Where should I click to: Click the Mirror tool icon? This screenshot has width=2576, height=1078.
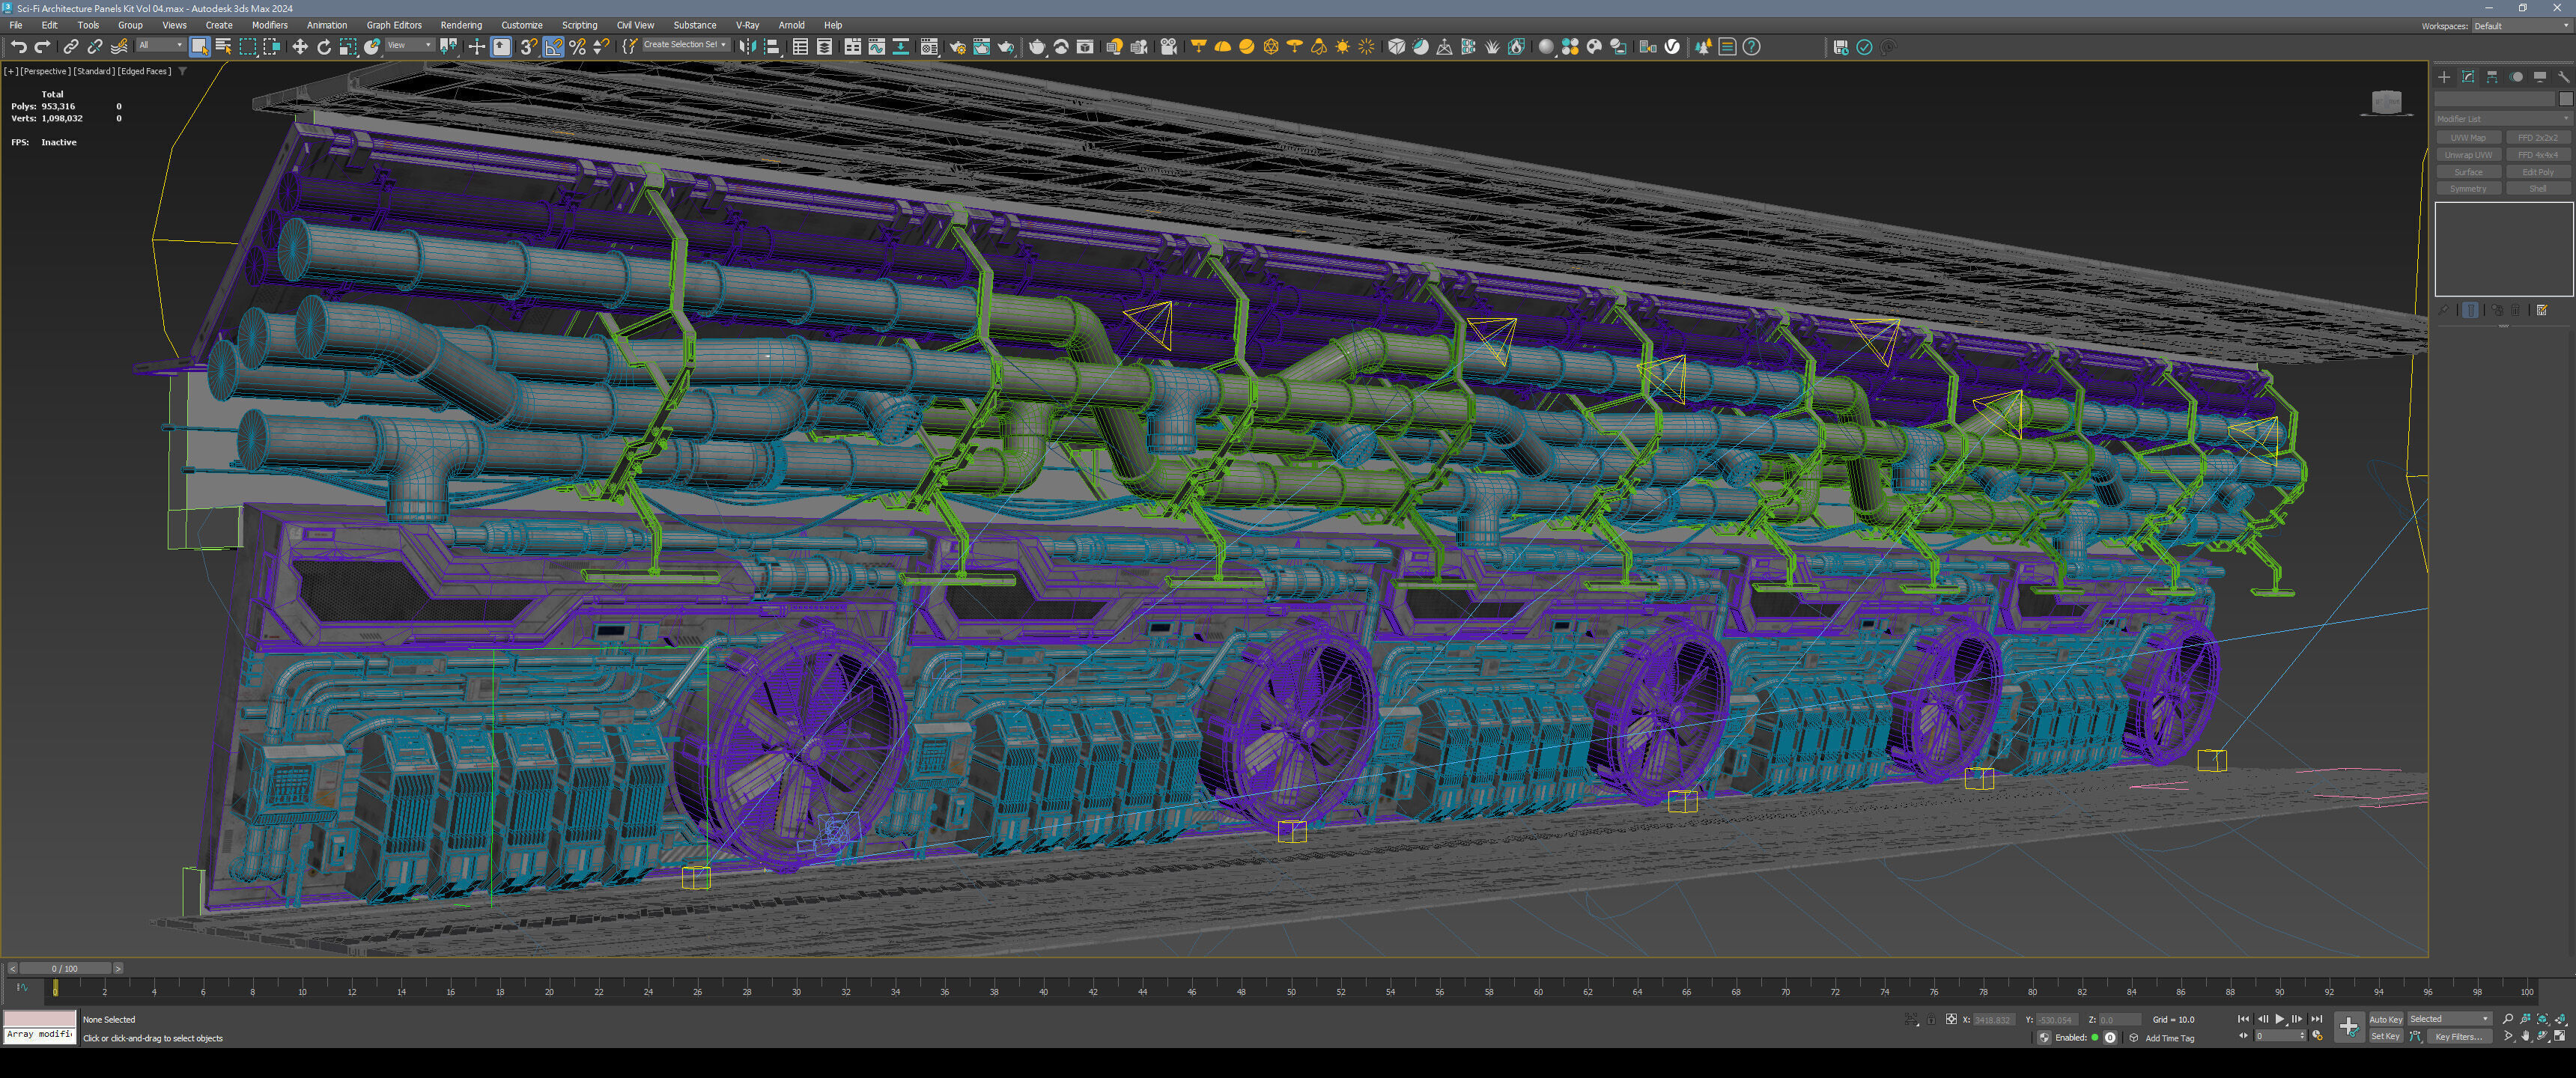(747, 47)
